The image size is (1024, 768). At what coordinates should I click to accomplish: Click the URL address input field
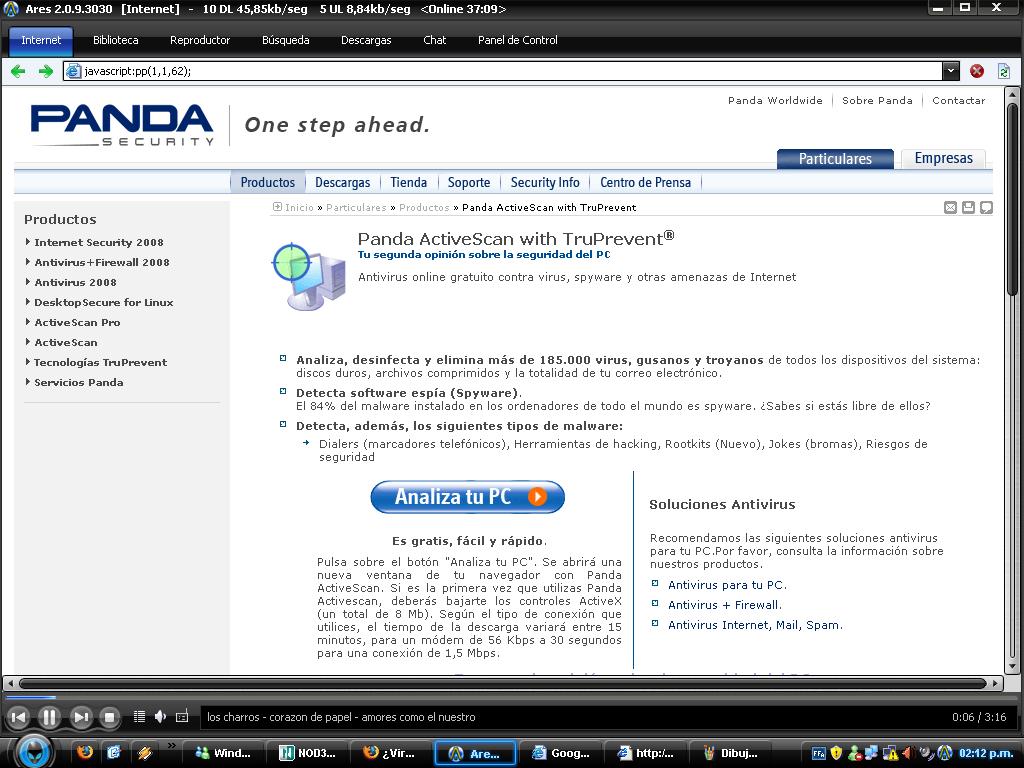(503, 71)
